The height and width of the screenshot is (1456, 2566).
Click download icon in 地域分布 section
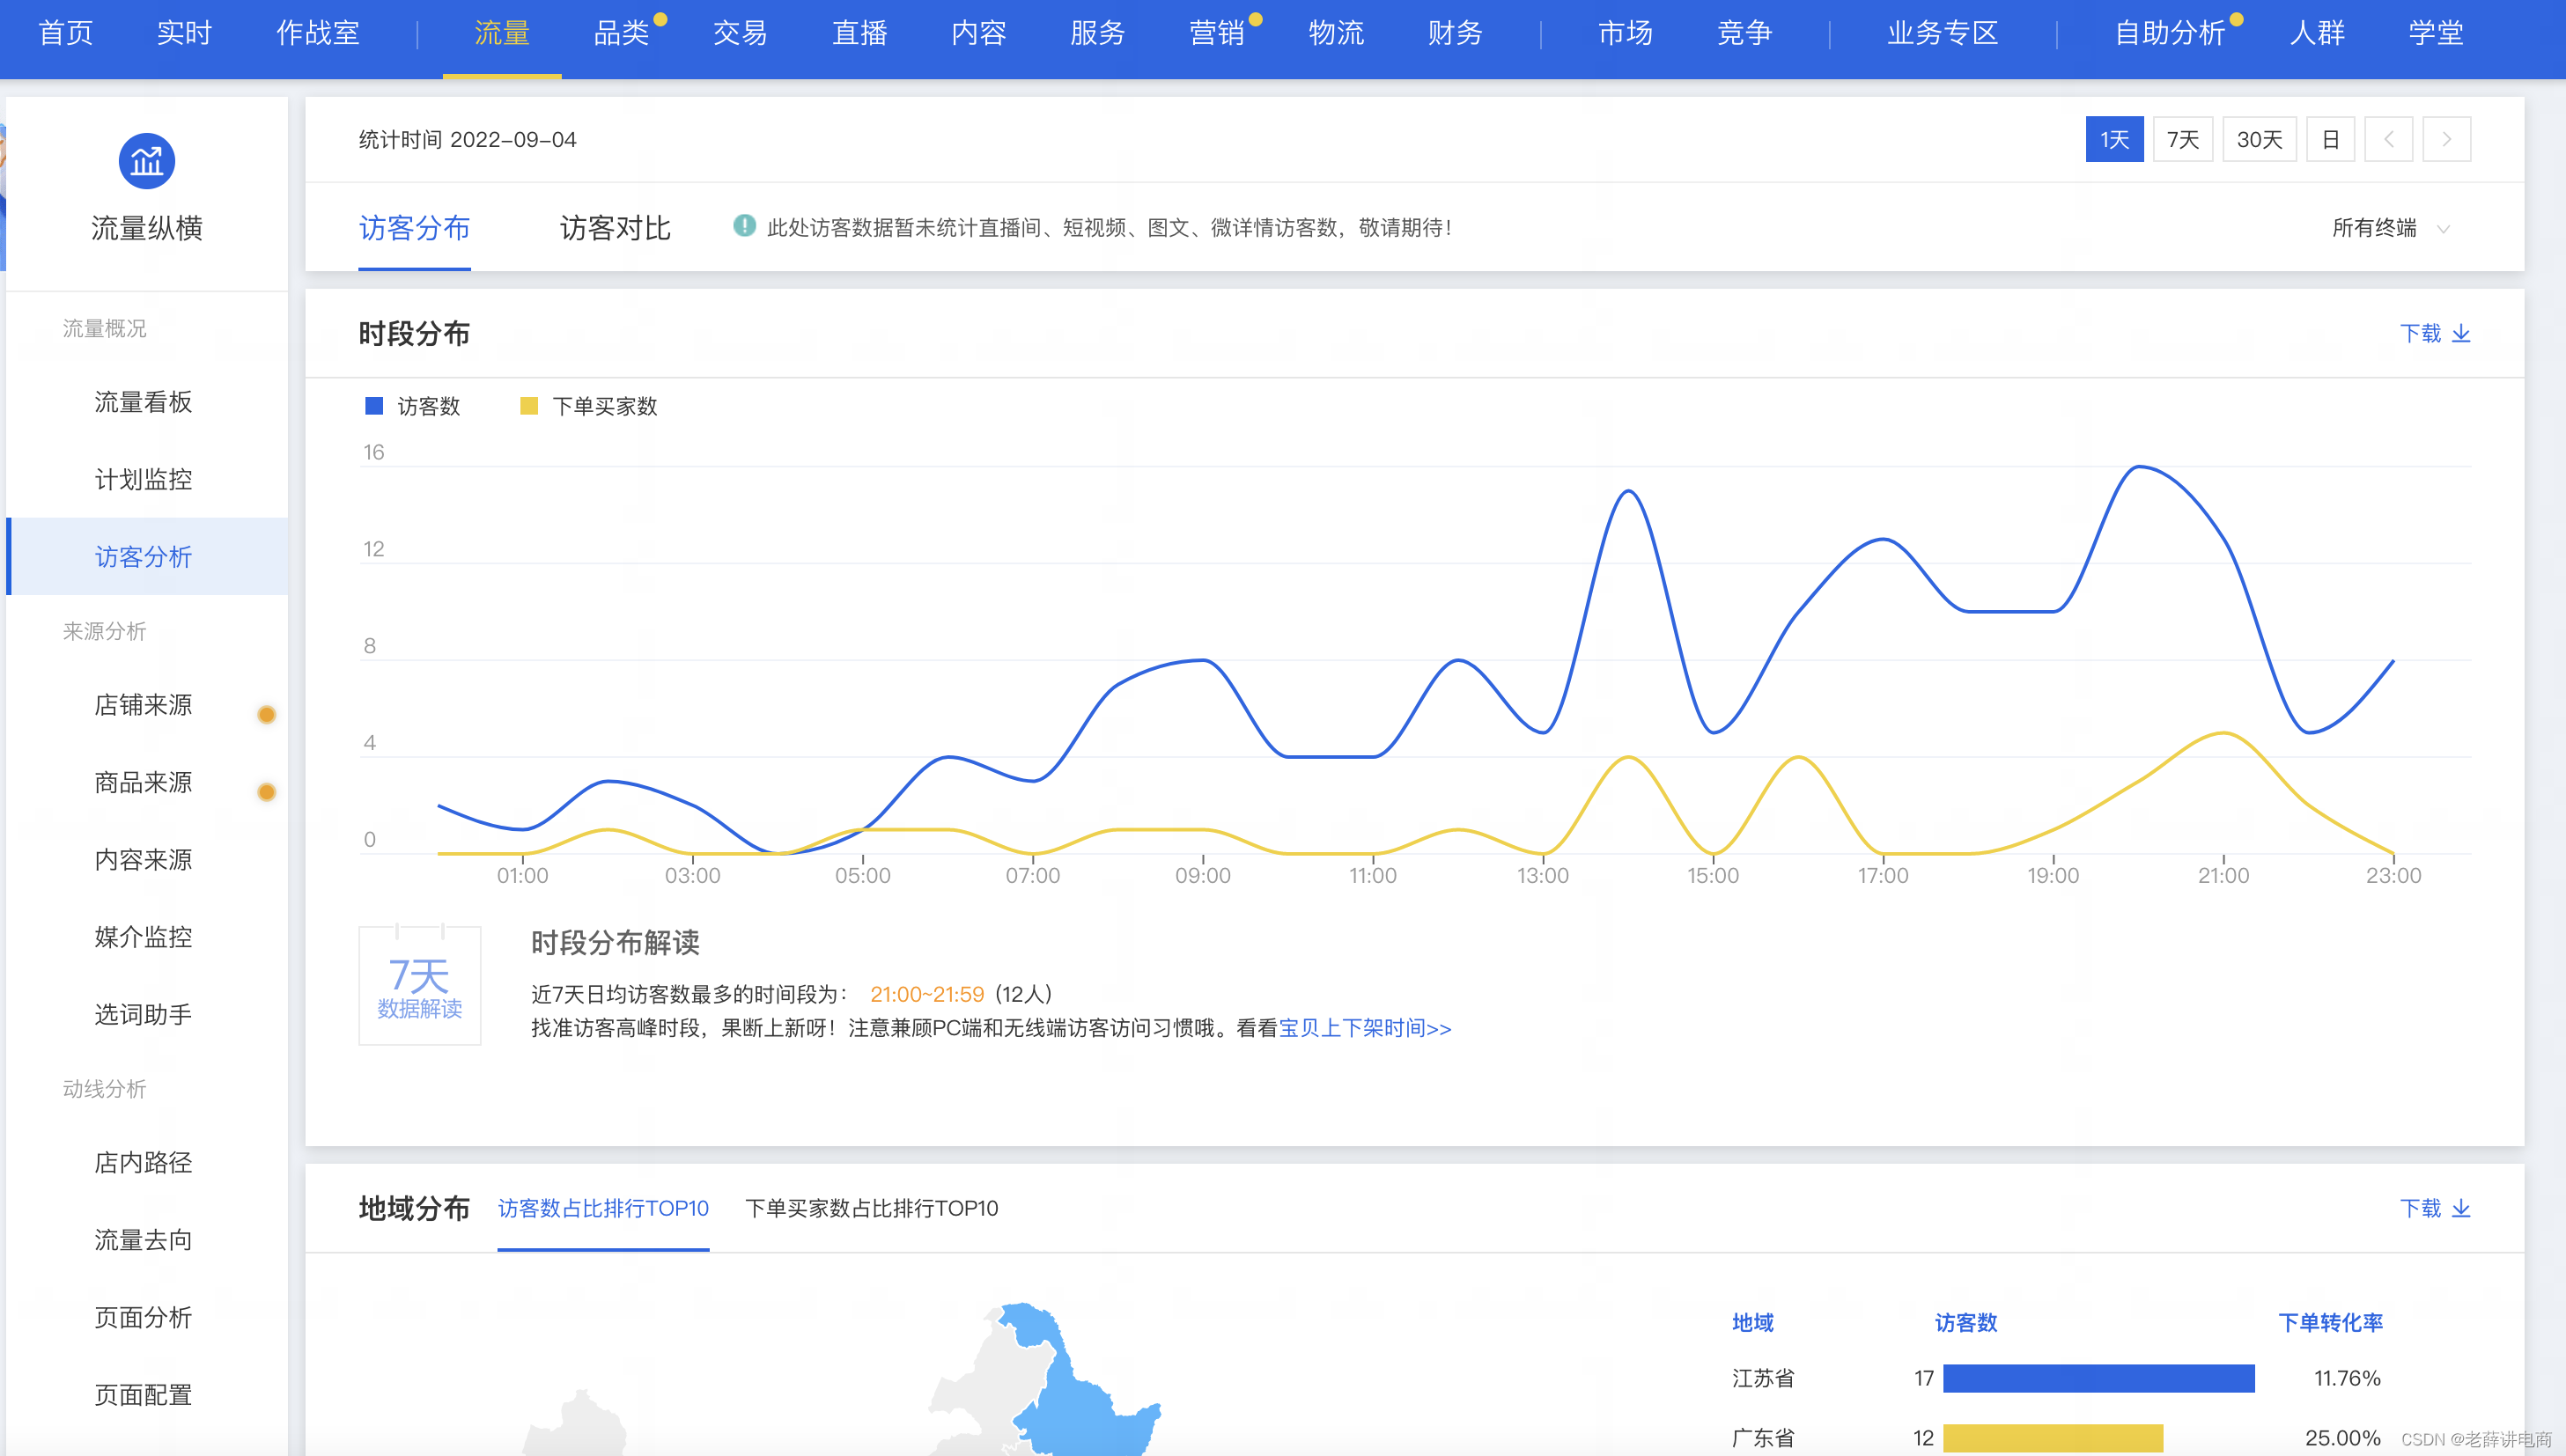[x=2461, y=1208]
